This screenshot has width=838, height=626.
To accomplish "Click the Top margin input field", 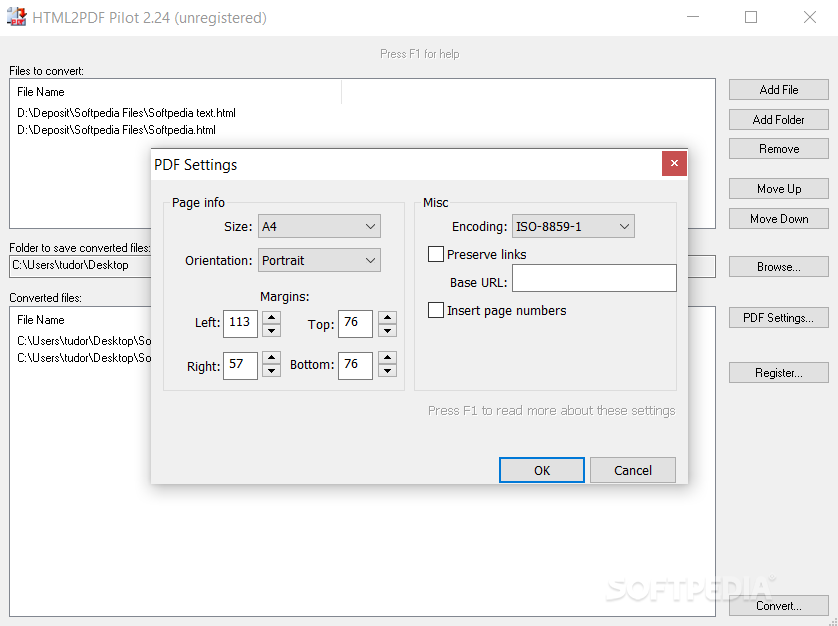I will (355, 323).
